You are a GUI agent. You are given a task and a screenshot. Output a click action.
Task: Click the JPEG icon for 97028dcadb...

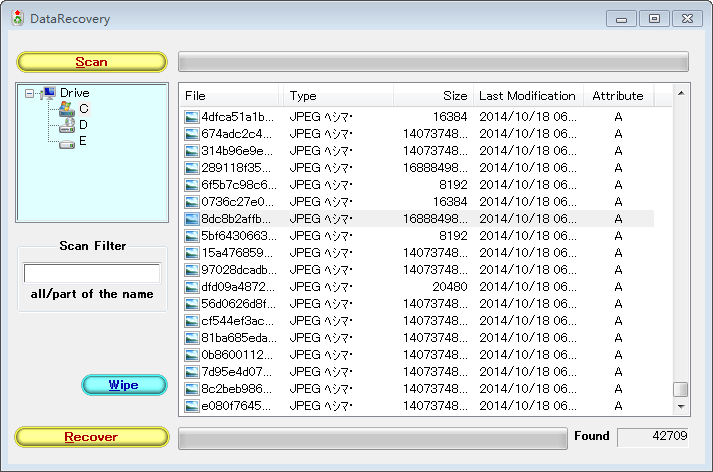191,270
